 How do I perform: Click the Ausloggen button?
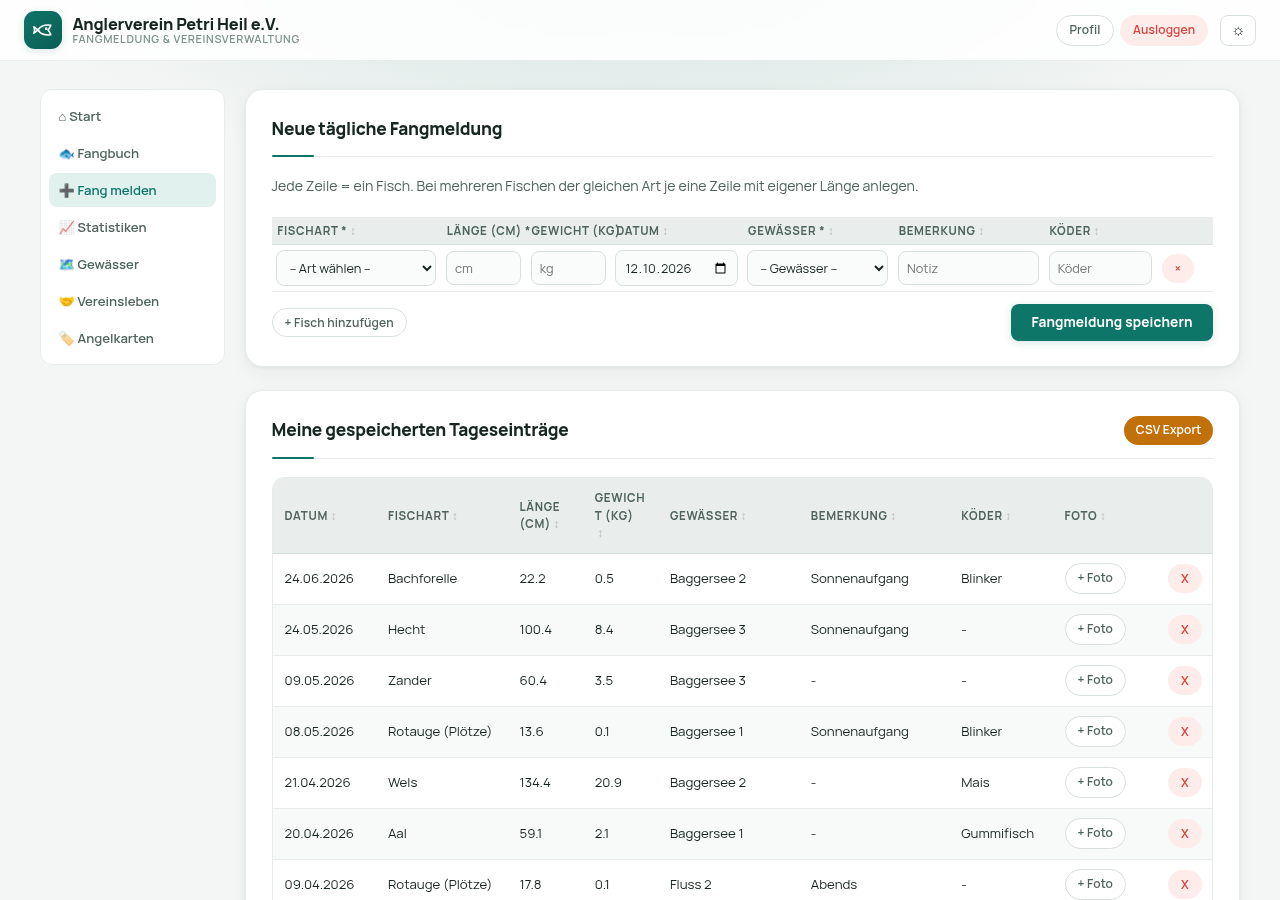[1164, 30]
